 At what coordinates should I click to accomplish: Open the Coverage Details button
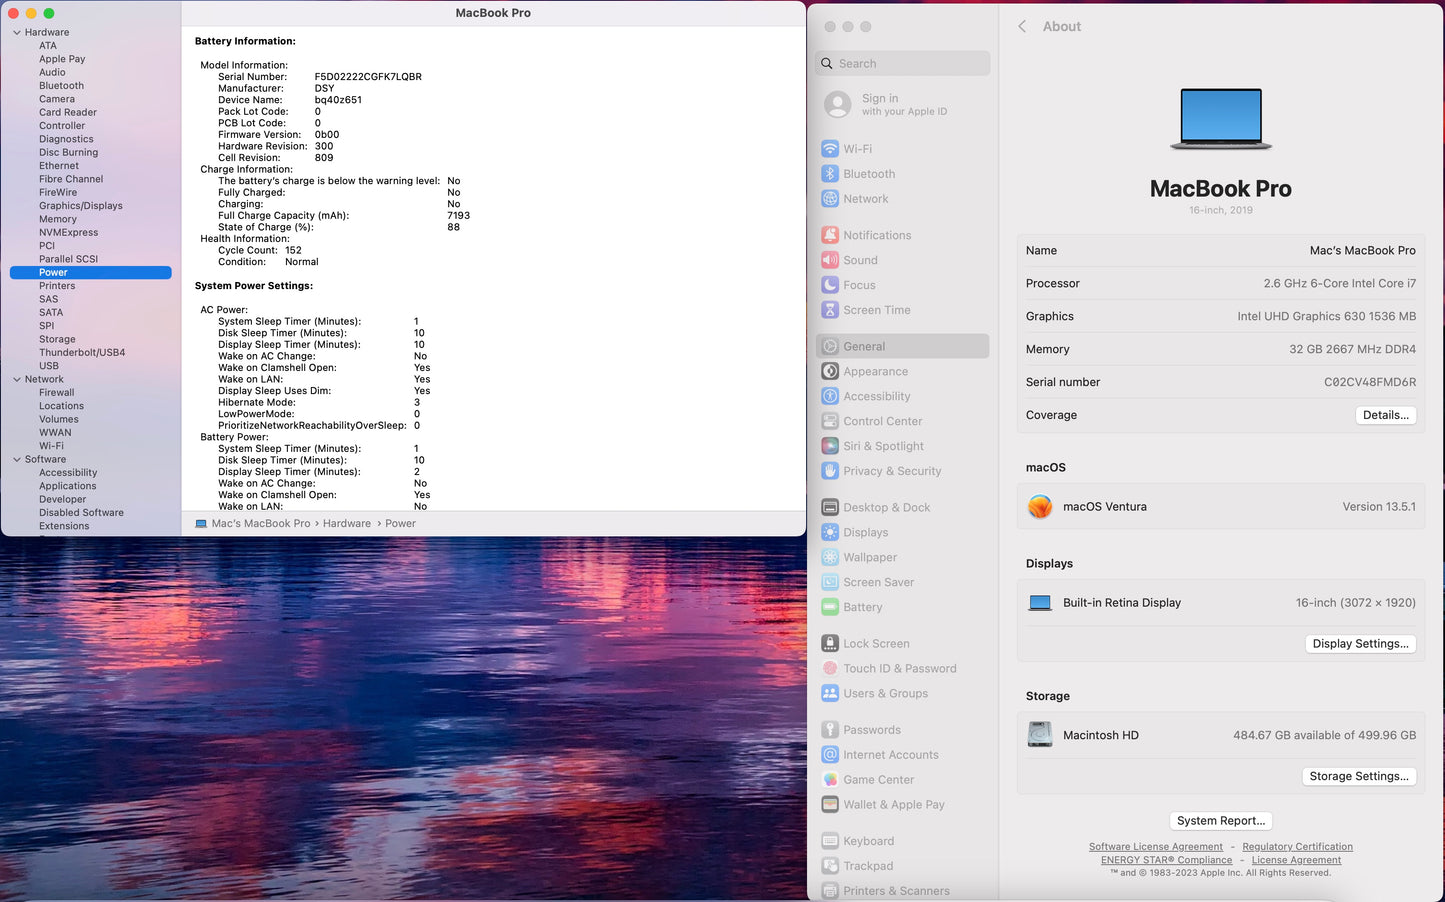click(1385, 415)
